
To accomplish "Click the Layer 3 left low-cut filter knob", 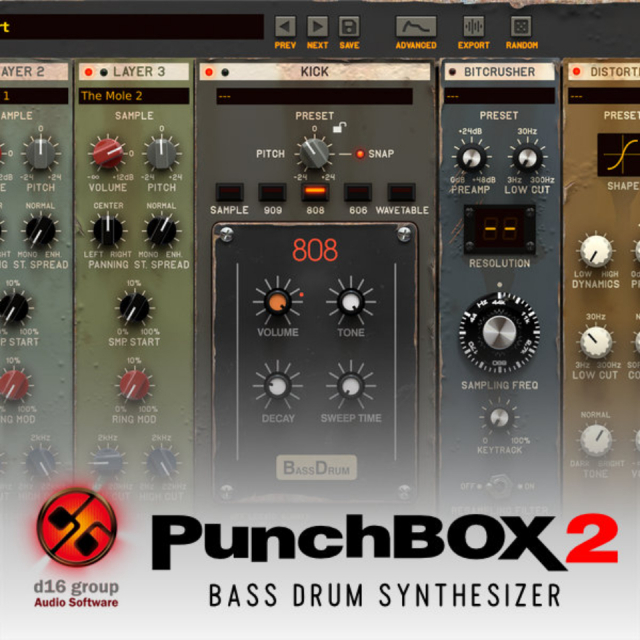I will [107, 462].
